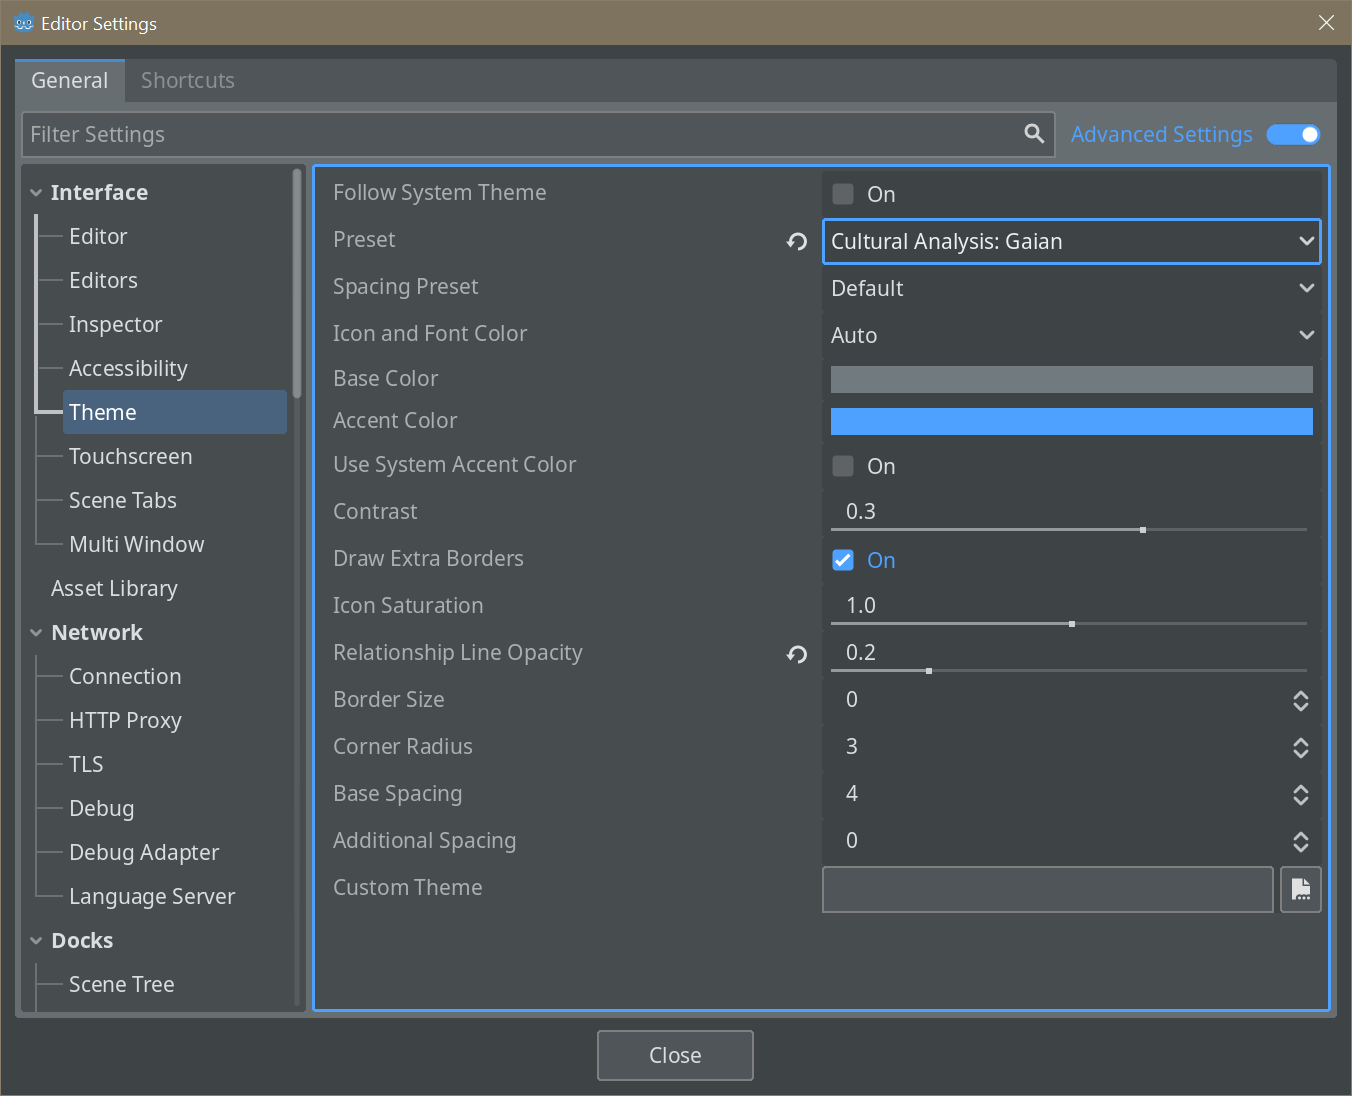Select the Scene Tree category under Docks

click(122, 984)
